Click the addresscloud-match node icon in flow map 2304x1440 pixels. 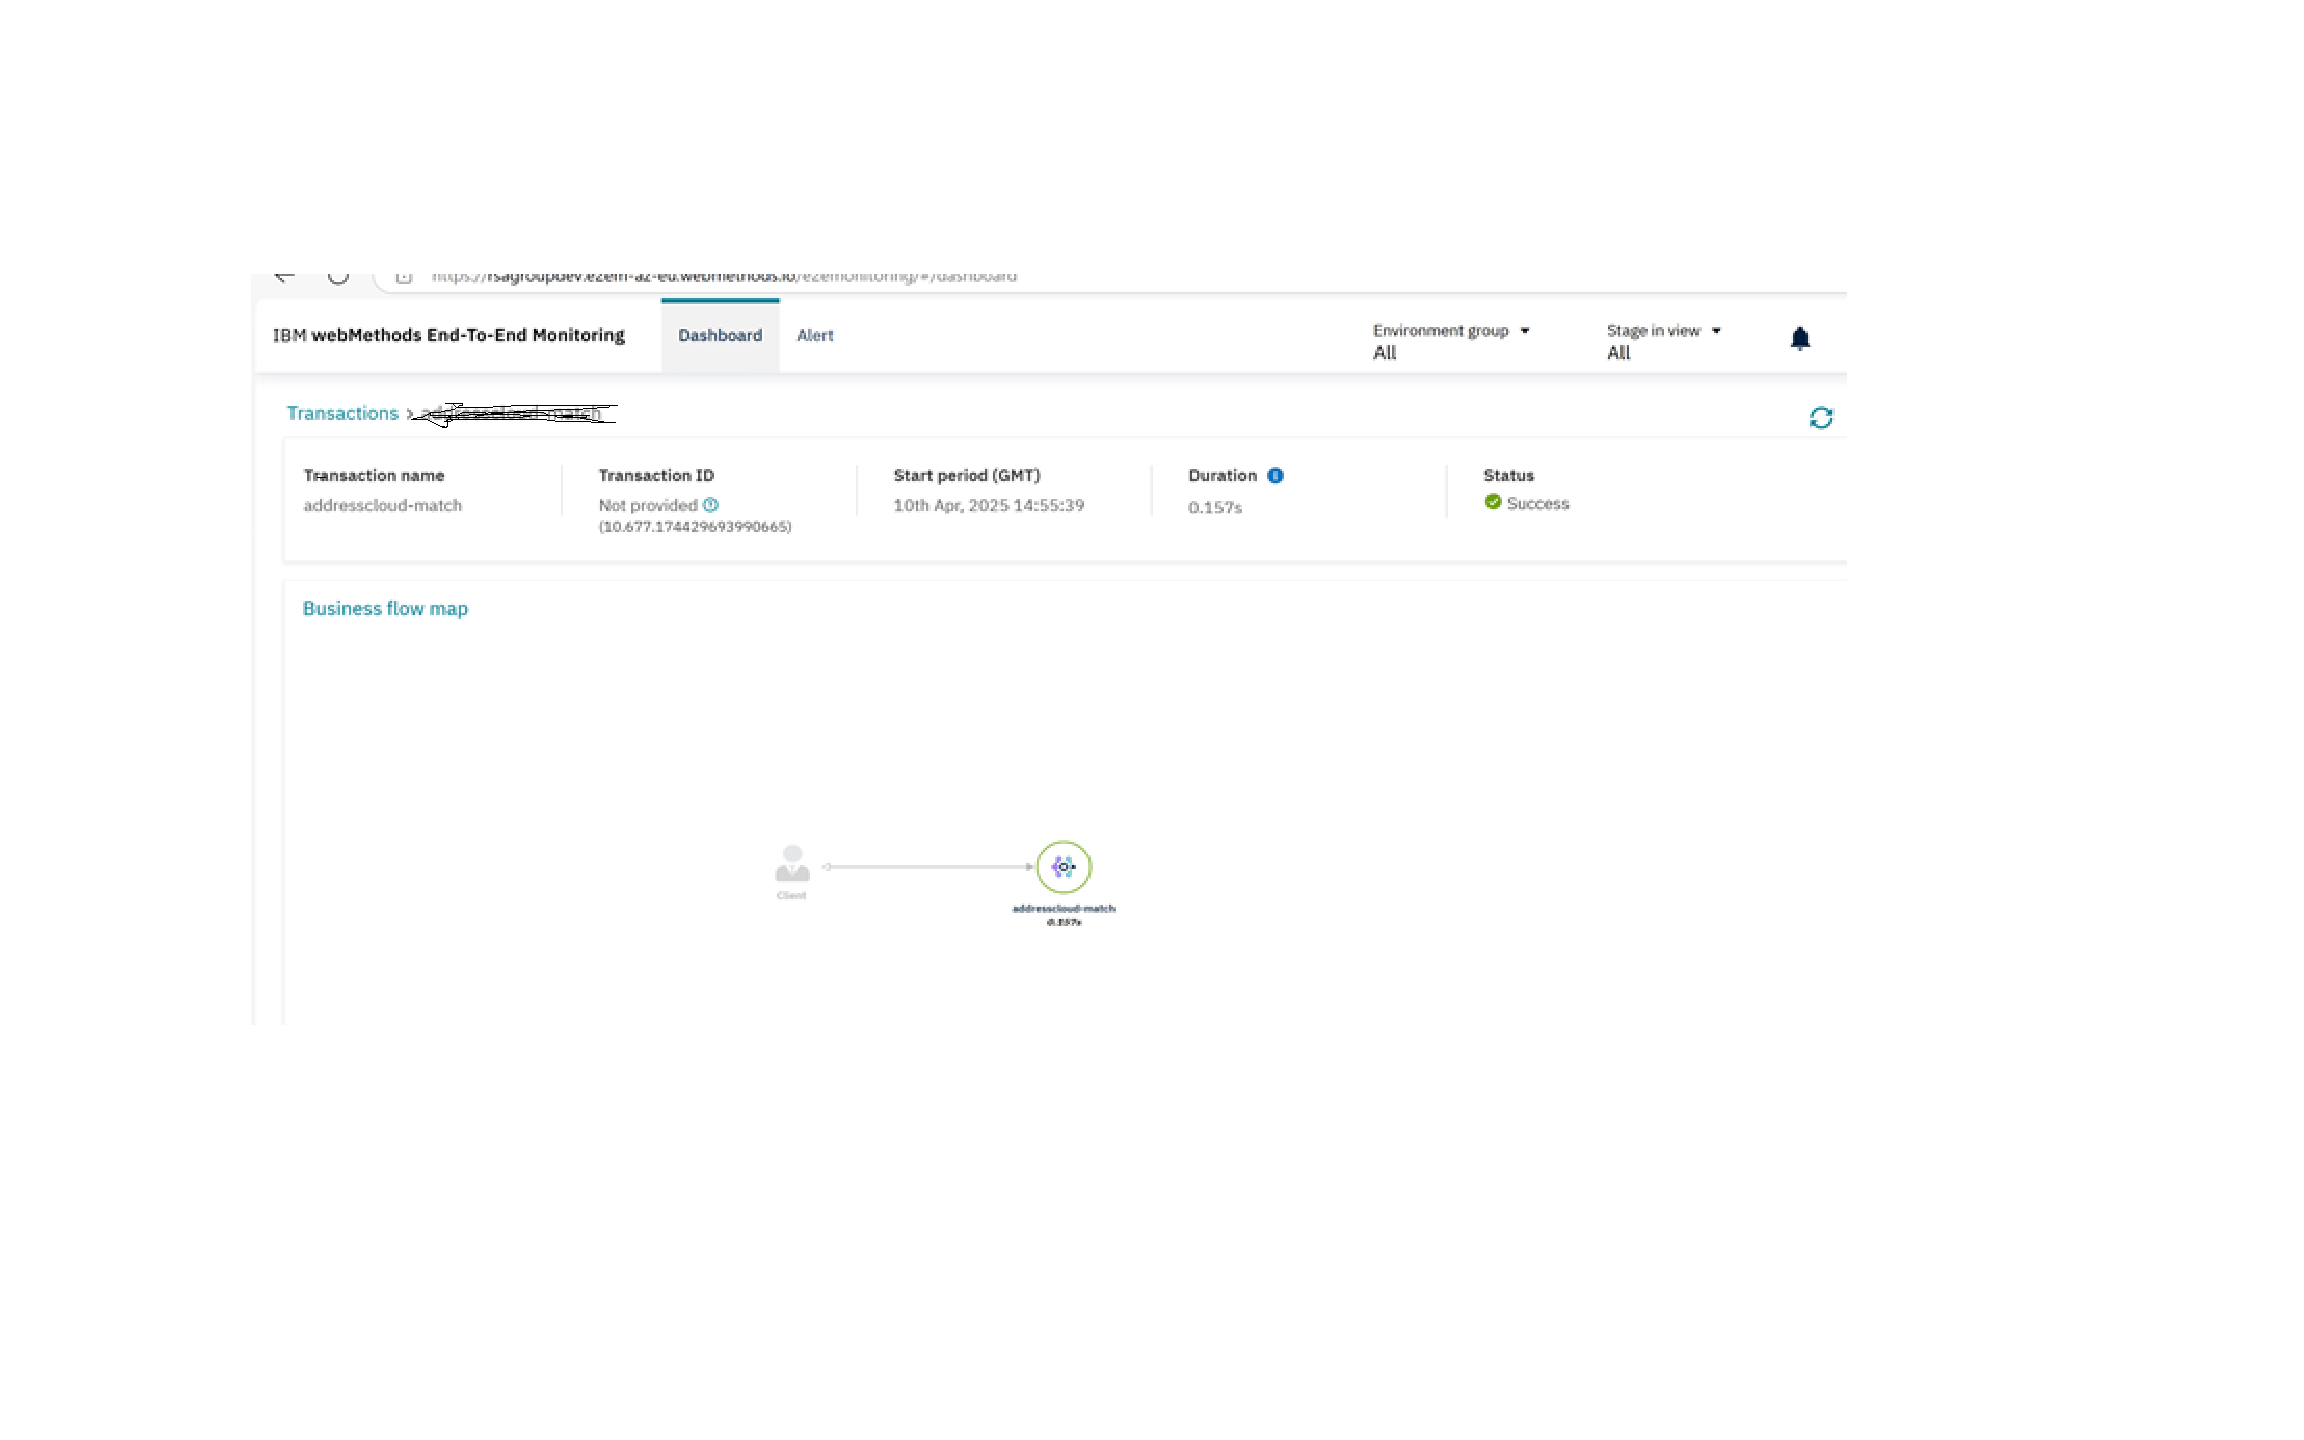coord(1063,867)
